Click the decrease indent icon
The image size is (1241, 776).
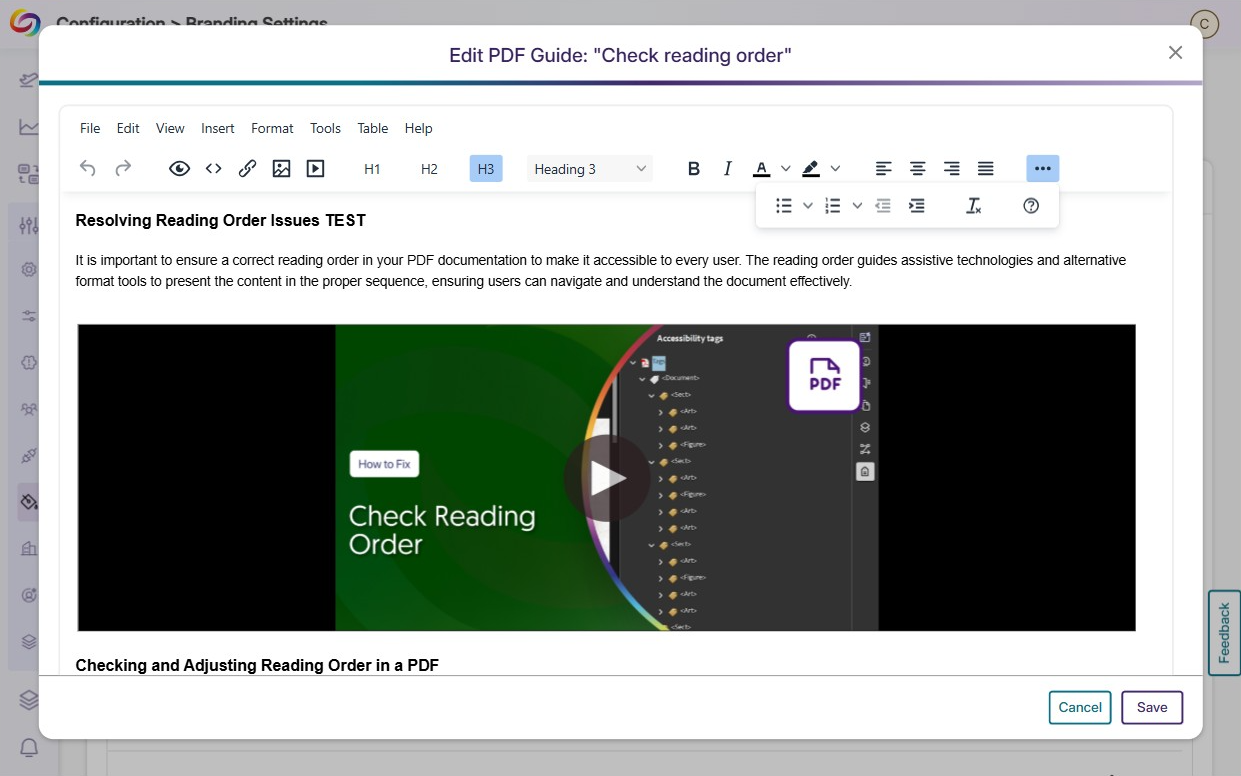(x=883, y=206)
